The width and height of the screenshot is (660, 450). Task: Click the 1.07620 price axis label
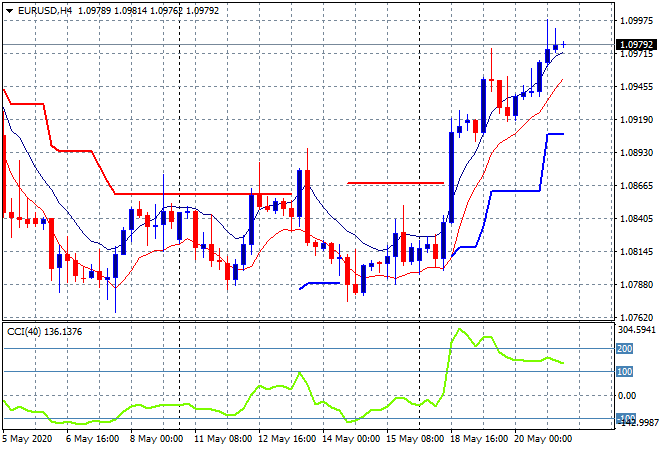[x=637, y=318]
